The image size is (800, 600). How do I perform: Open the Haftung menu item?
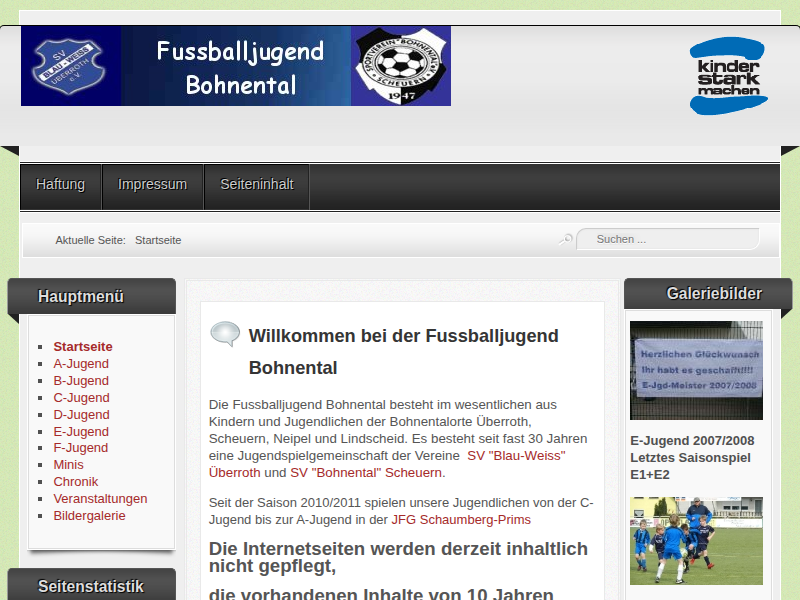[x=61, y=185]
